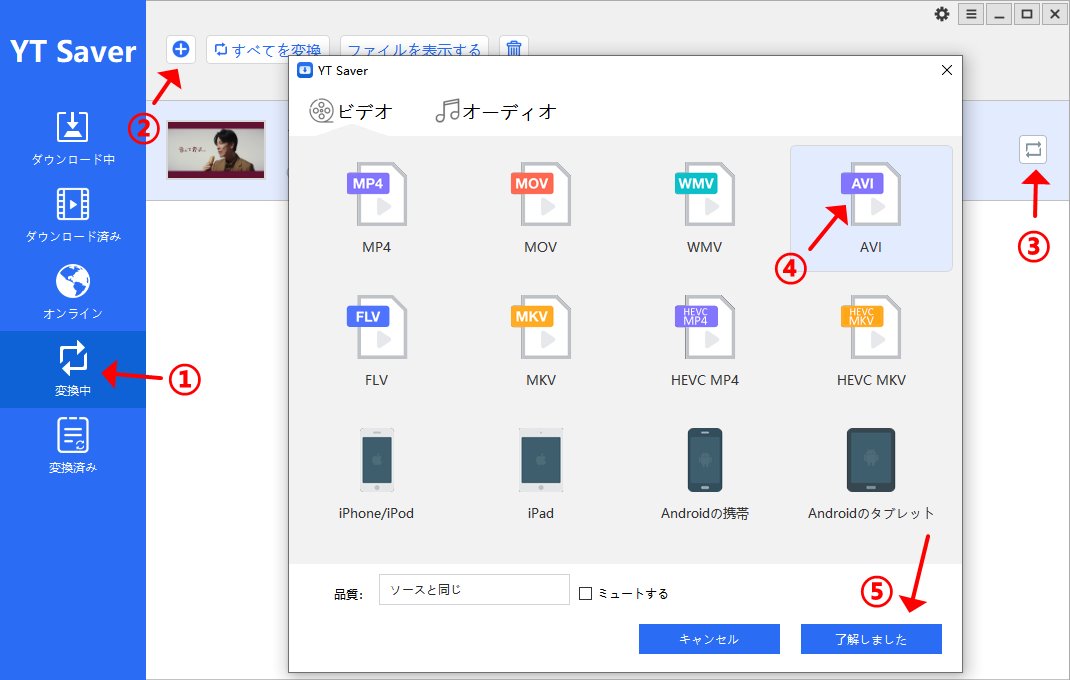Pick the WMV format icon
The image size is (1070, 680).
coord(704,195)
